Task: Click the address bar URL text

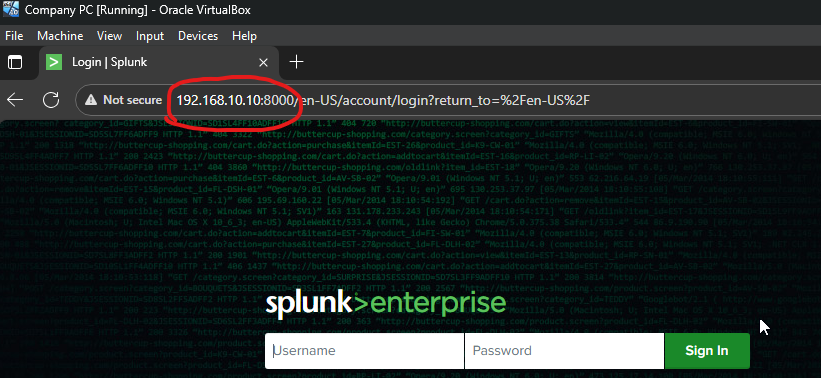Action: 385,100
